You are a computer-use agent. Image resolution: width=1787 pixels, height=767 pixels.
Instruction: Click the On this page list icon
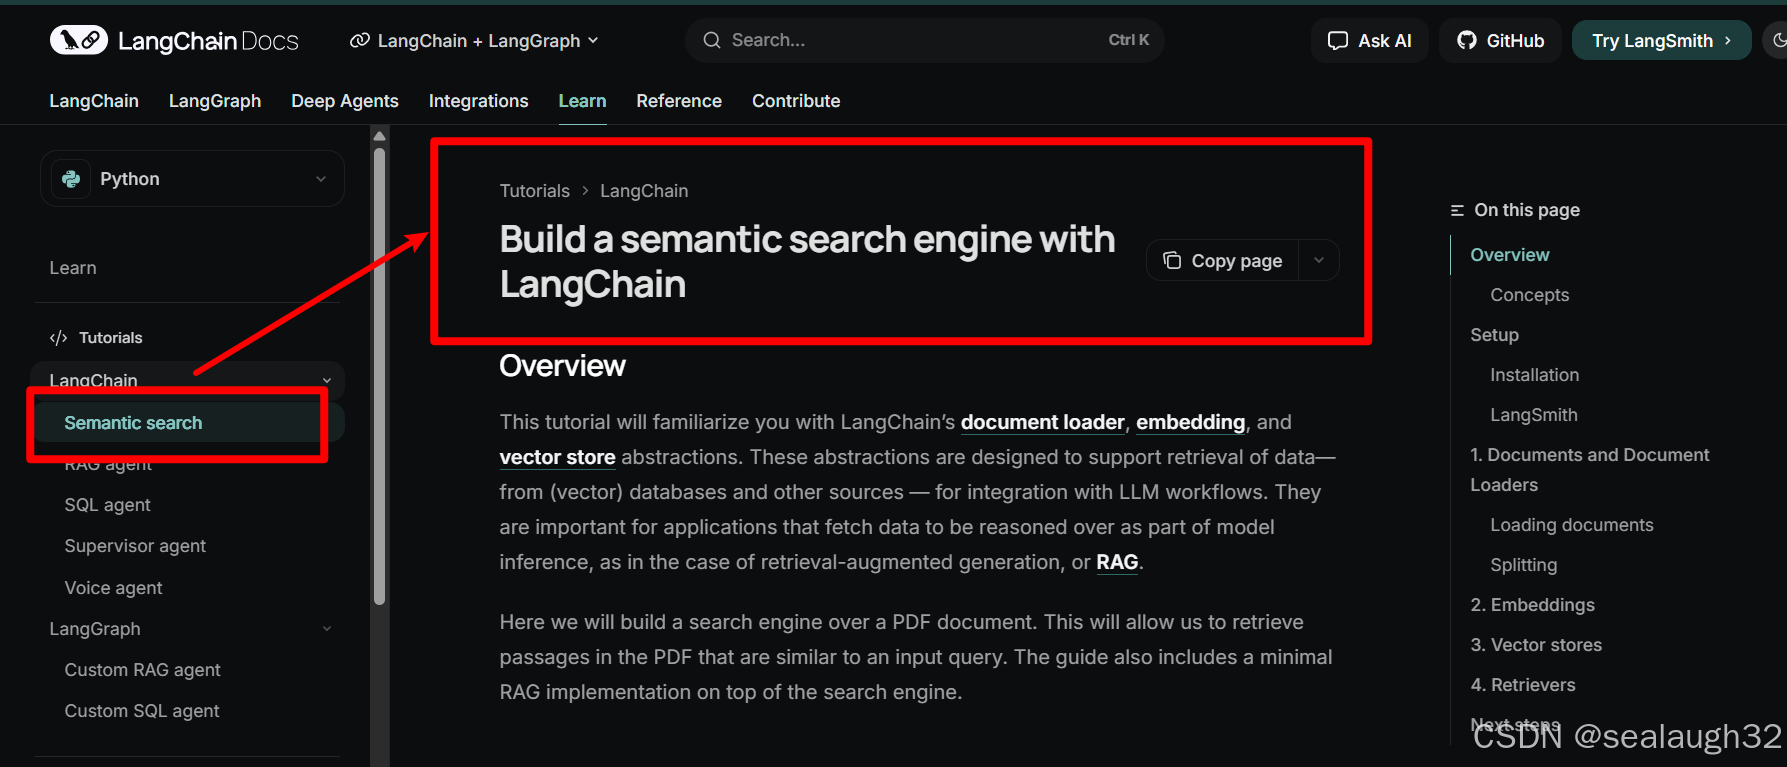click(1457, 210)
